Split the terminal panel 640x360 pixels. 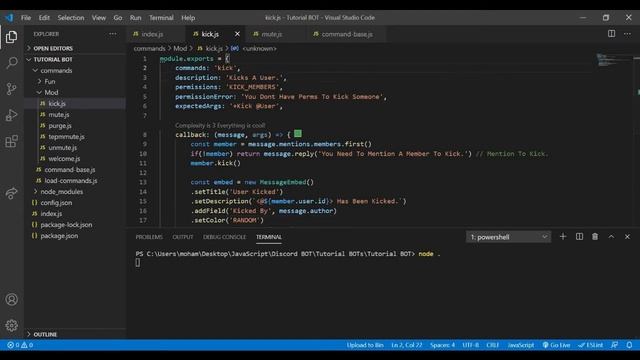[x=579, y=237]
